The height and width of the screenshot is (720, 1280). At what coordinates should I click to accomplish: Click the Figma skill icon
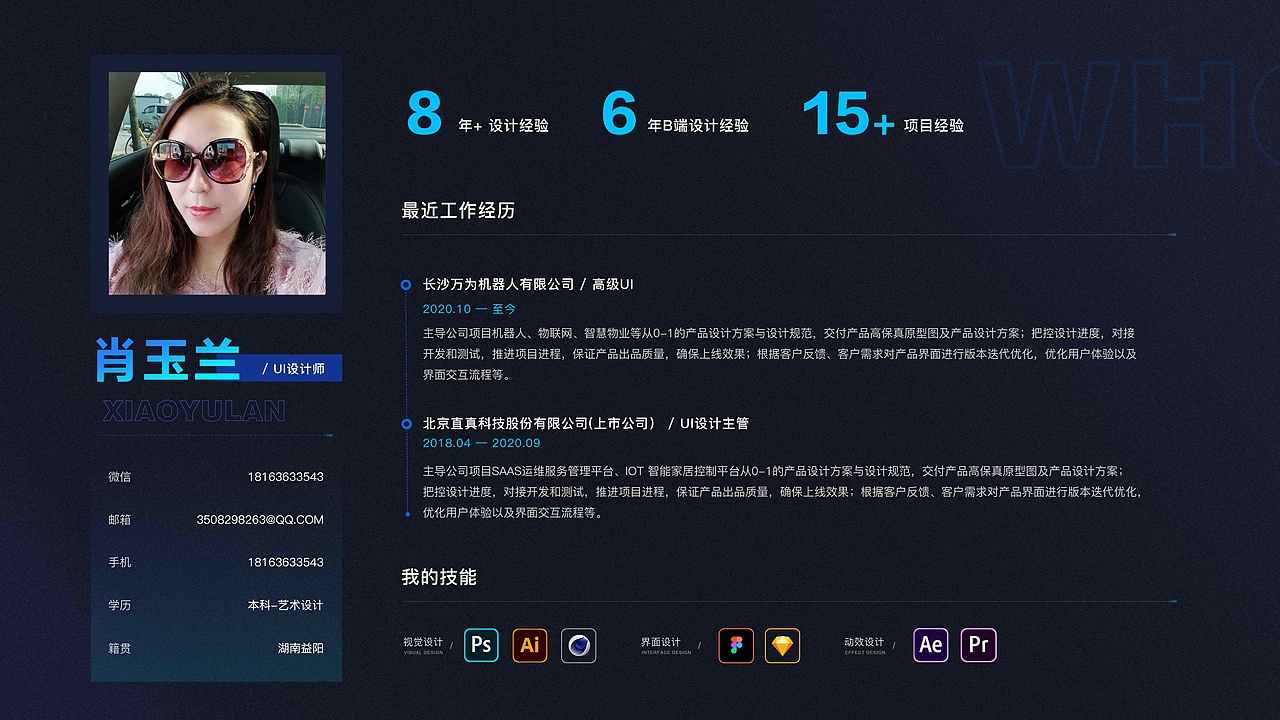[736, 645]
